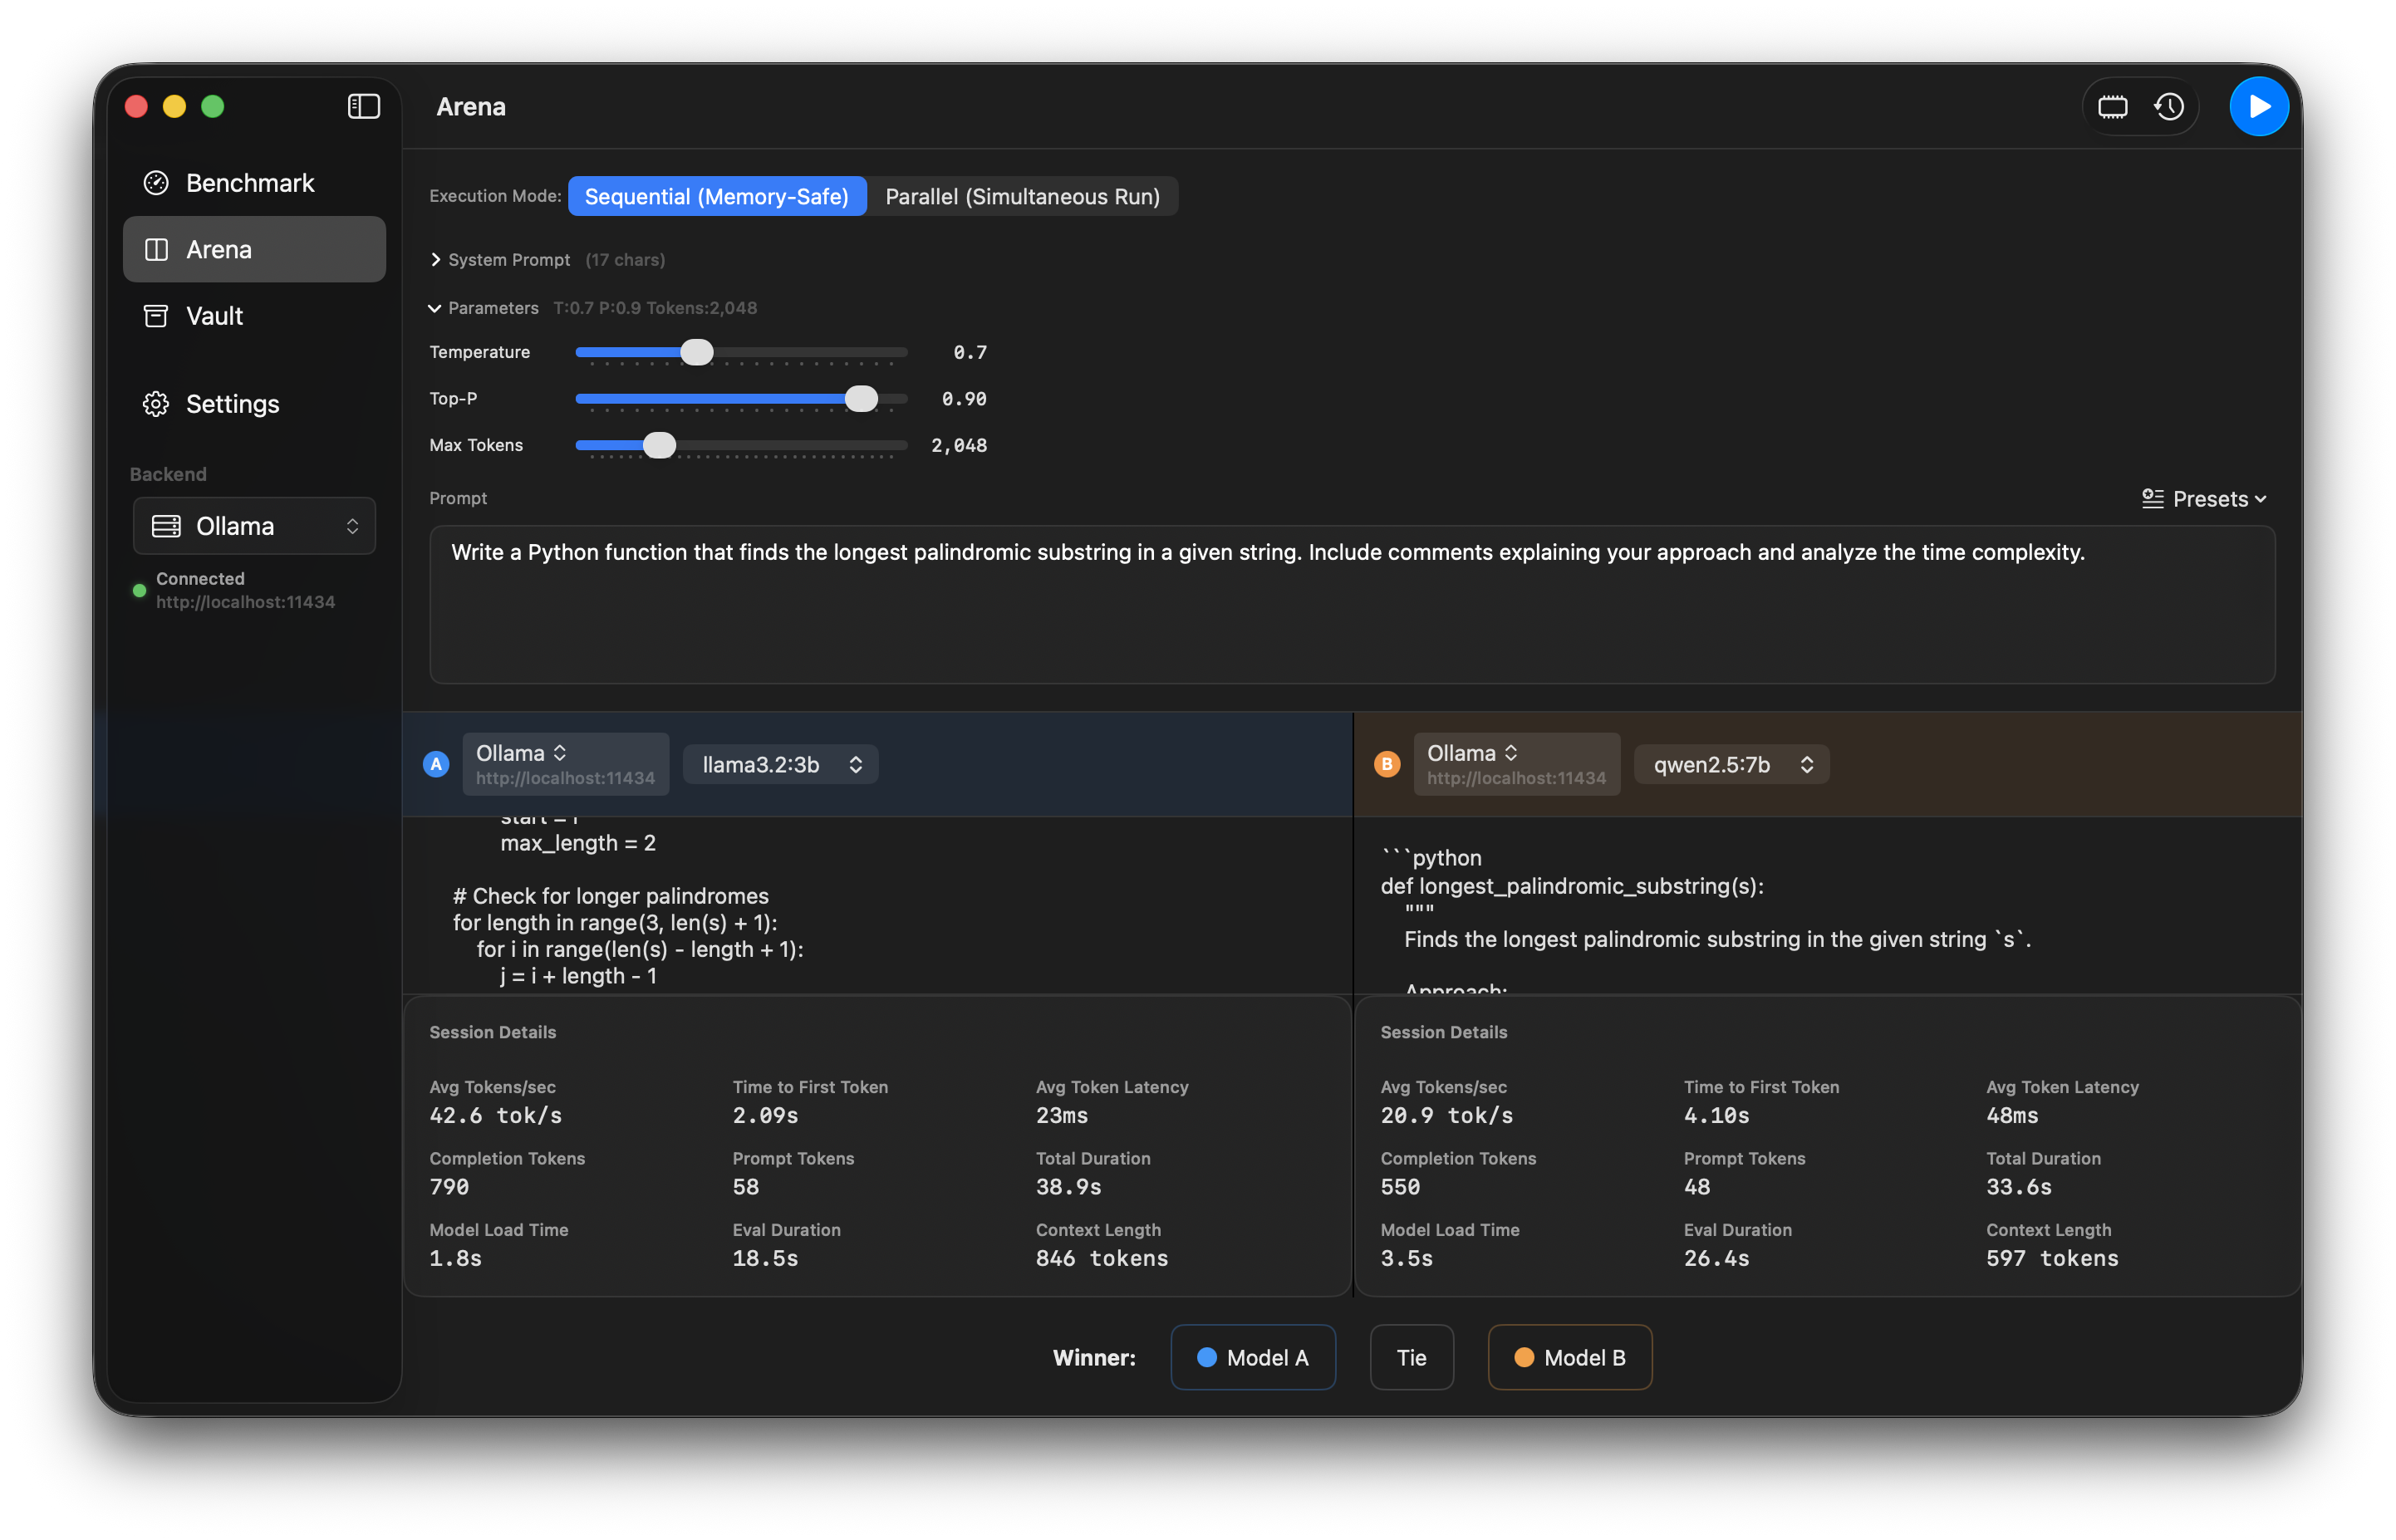The width and height of the screenshot is (2396, 1540).
Task: Click the Presets list icon
Action: pyautogui.click(x=2152, y=499)
